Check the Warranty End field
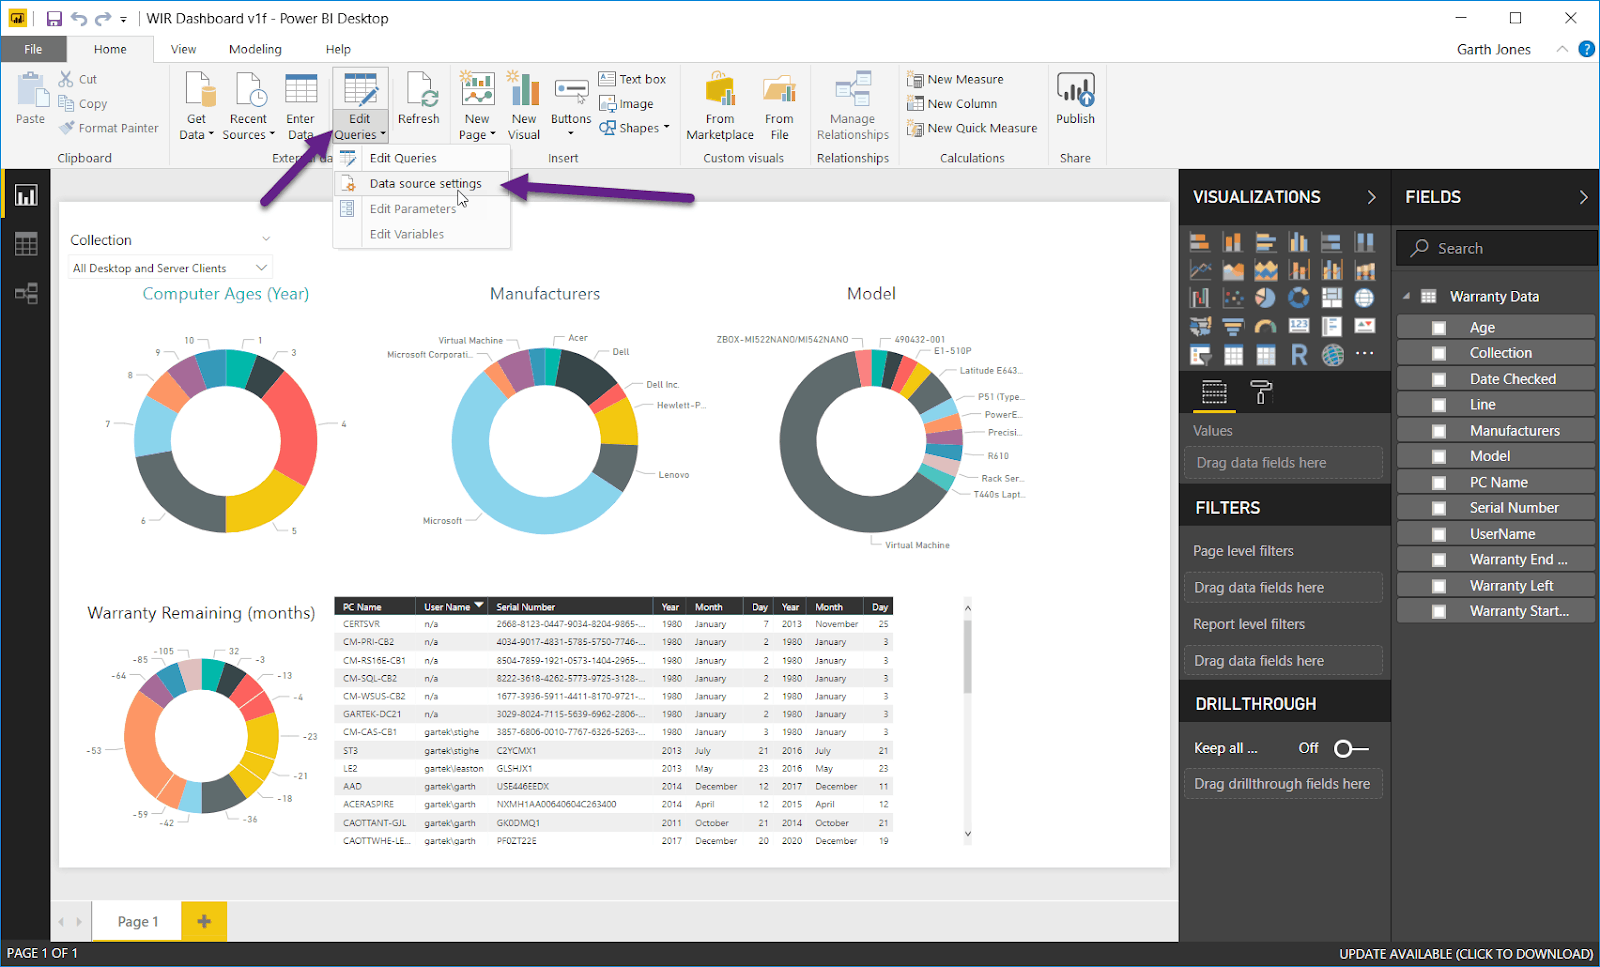Viewport: 1600px width, 967px height. coord(1438,559)
